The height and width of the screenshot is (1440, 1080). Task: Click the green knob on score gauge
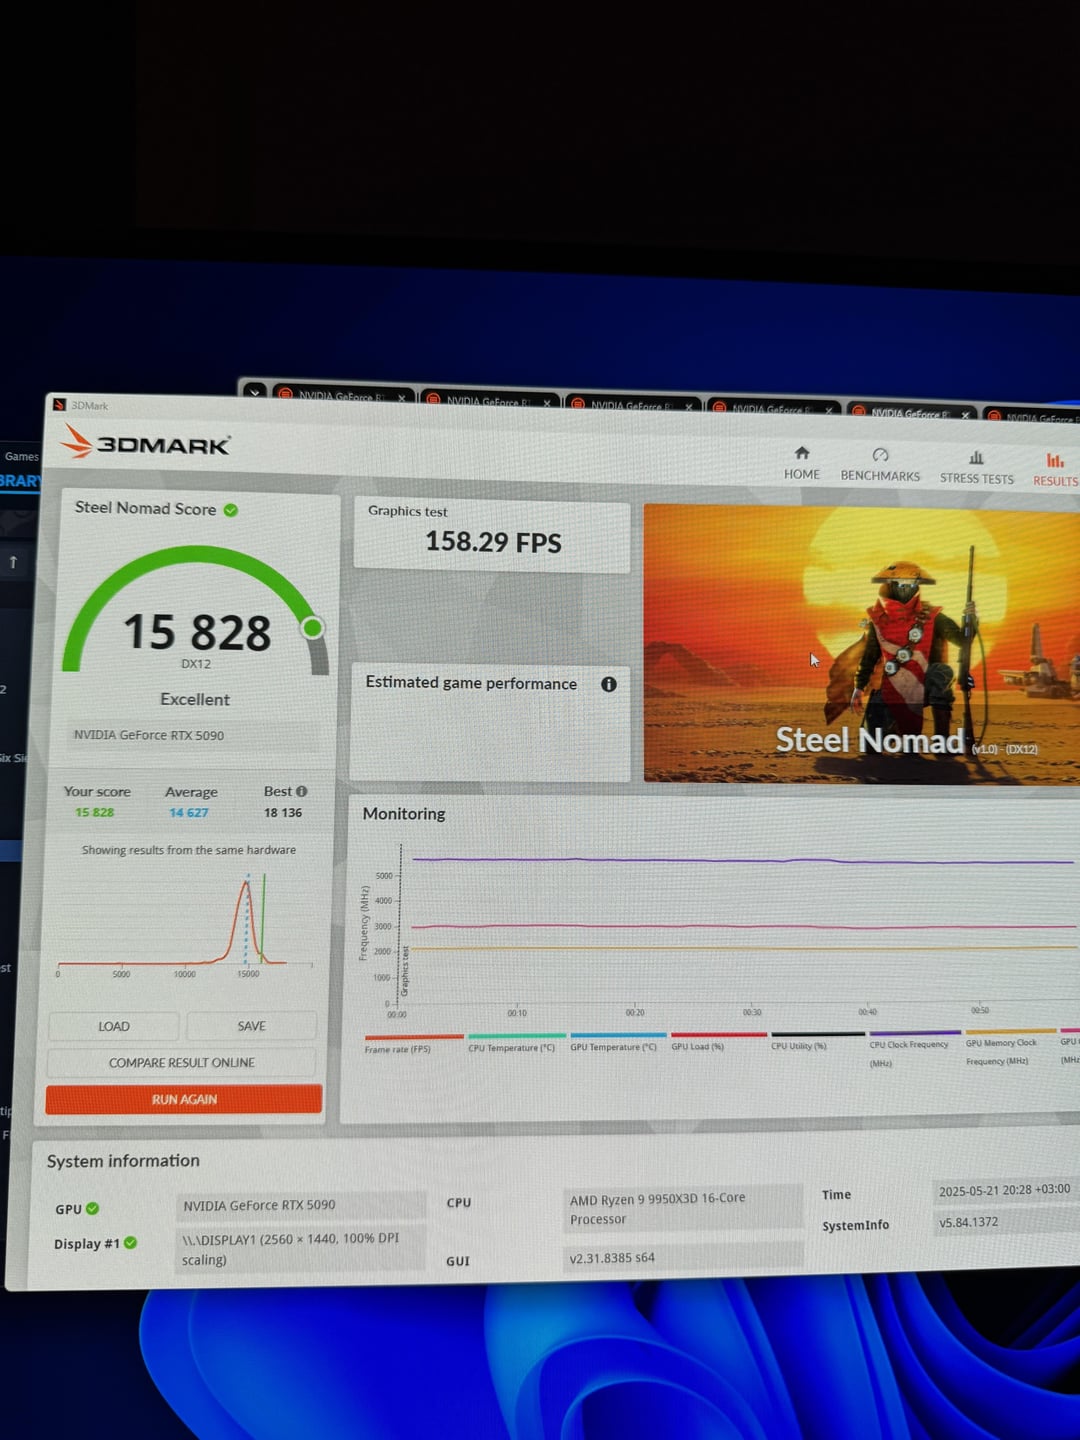tap(313, 627)
